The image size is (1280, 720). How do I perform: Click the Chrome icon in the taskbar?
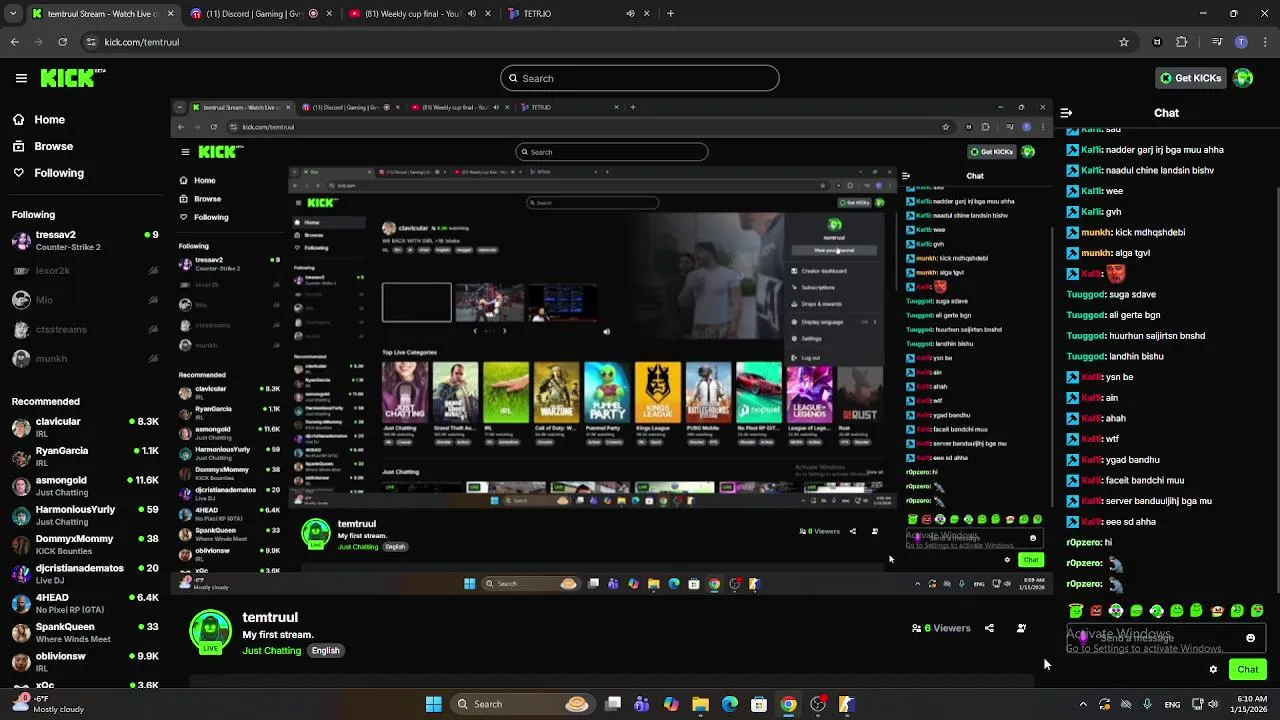(789, 704)
